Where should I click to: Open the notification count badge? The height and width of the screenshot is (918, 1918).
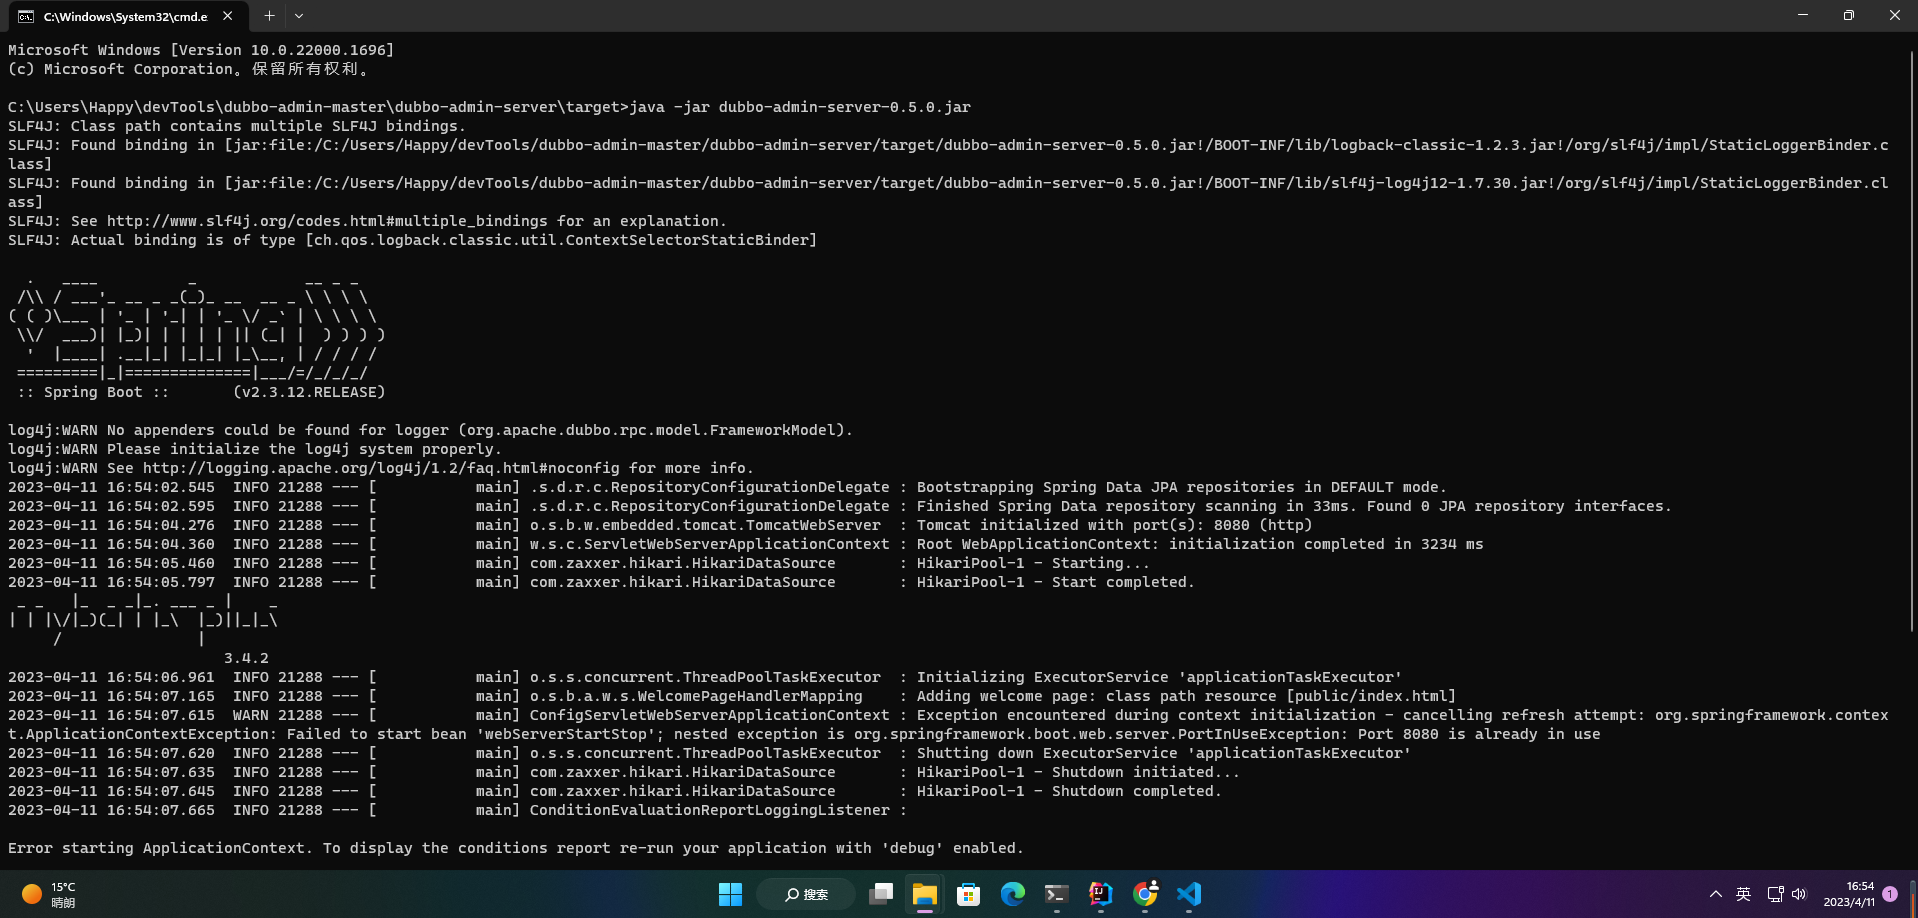1890,894
